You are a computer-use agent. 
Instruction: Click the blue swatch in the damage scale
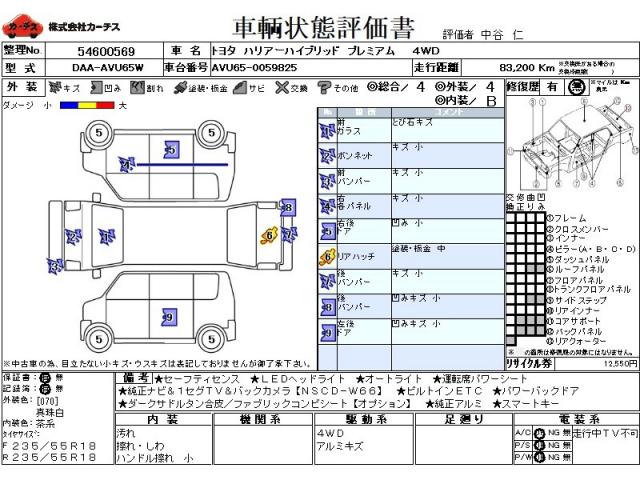click(69, 105)
